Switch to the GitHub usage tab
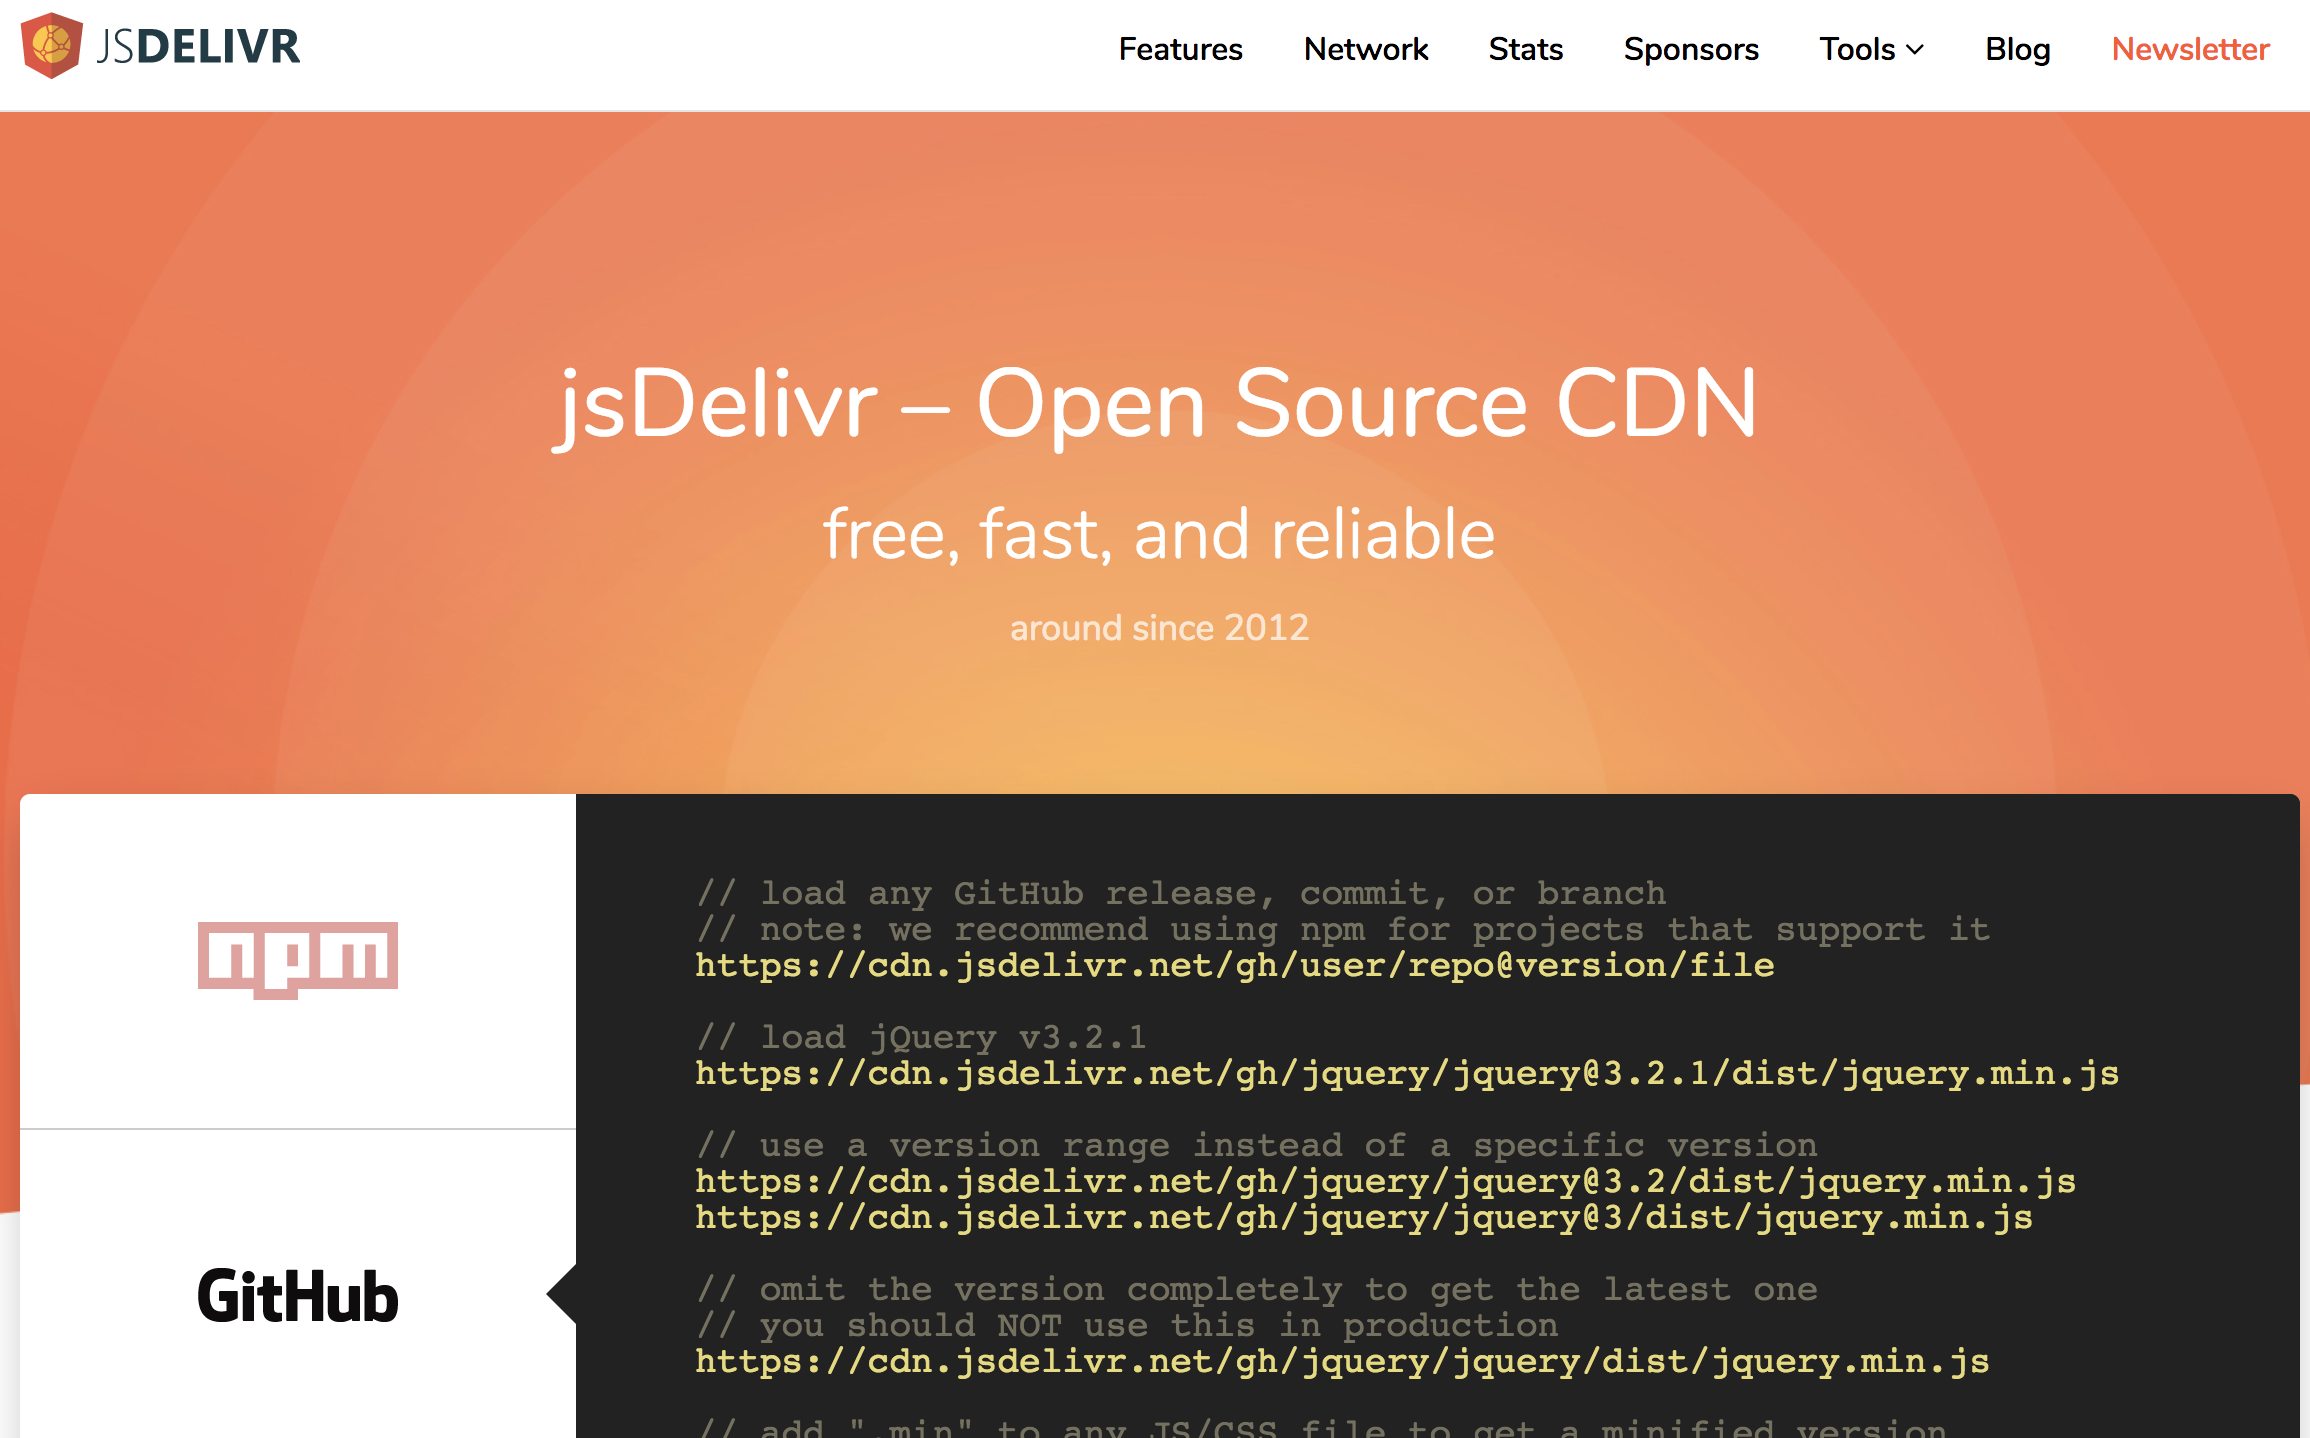This screenshot has width=2310, height=1438. pyautogui.click(x=297, y=1295)
